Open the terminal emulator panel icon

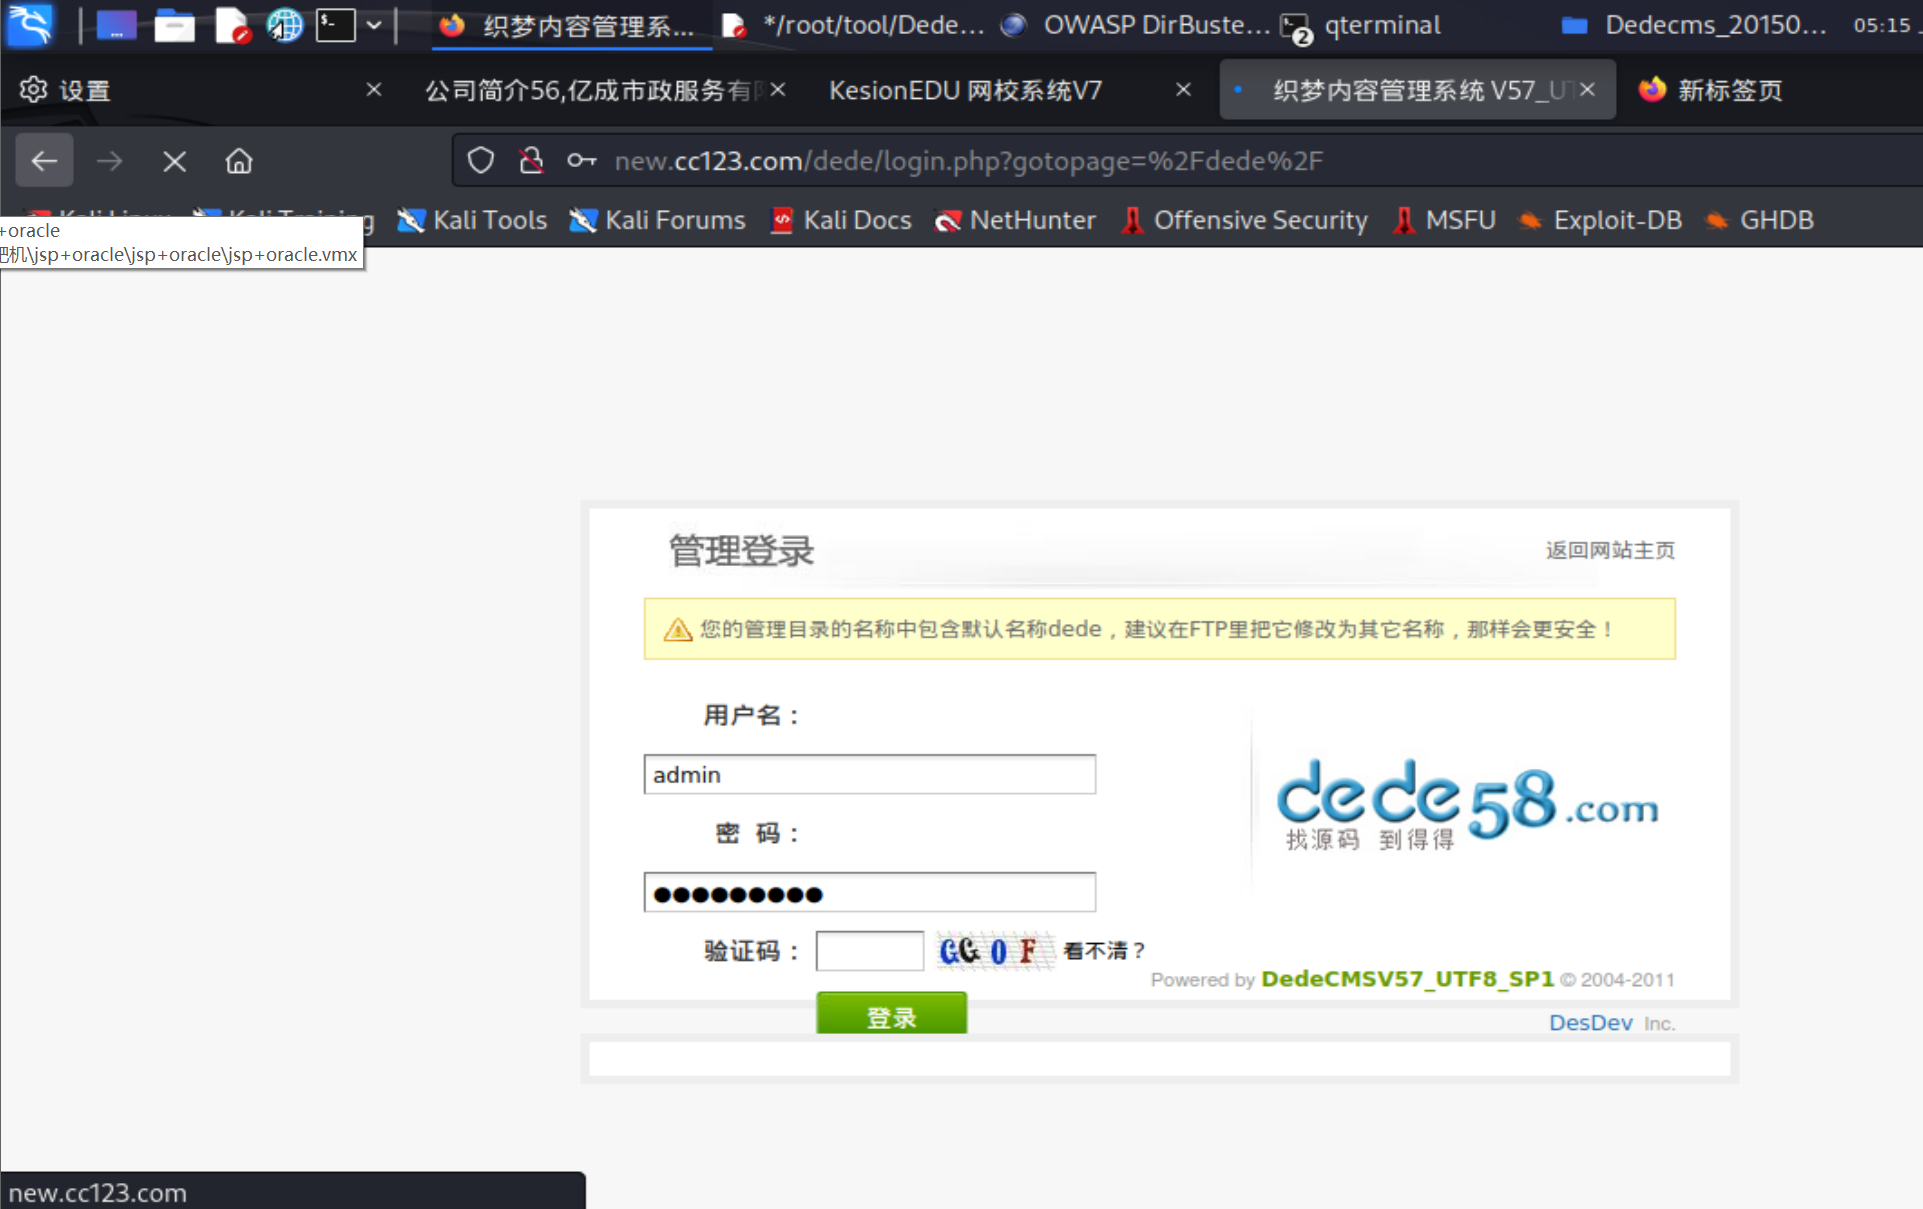tap(336, 25)
